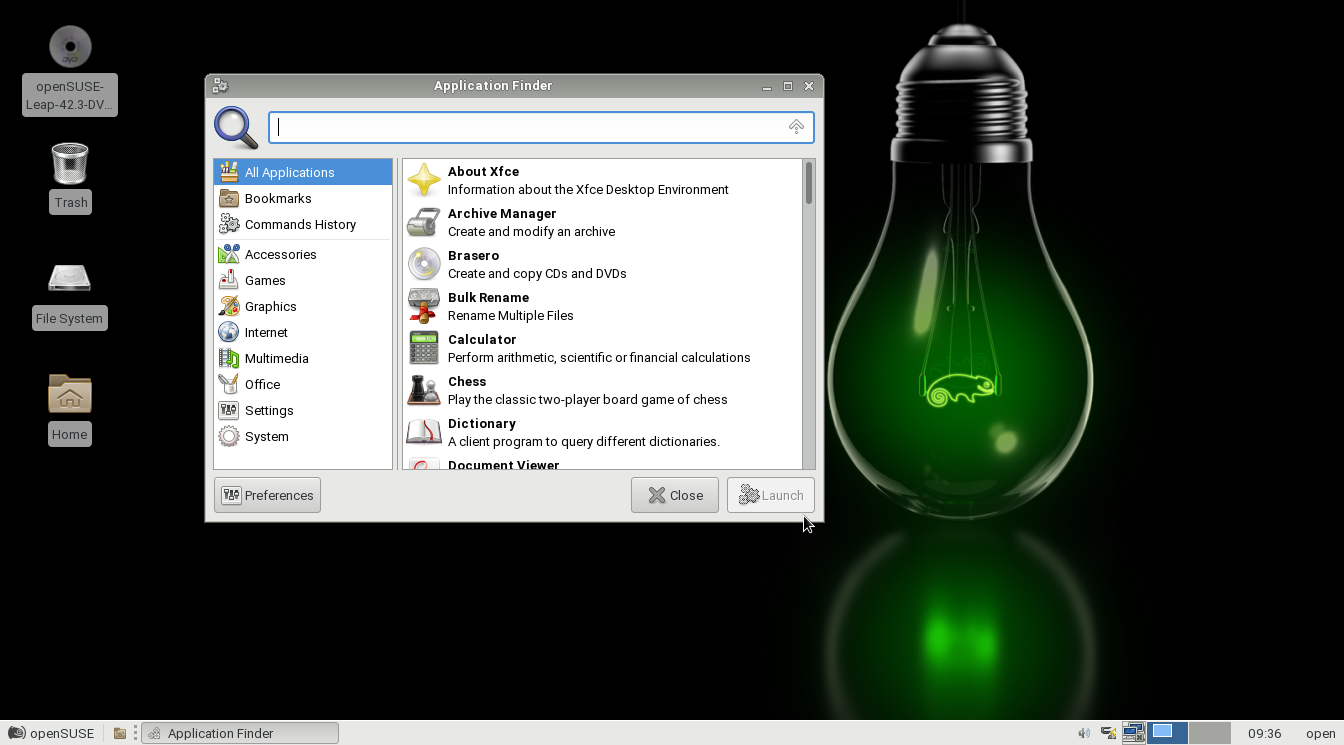
Task: Select the Dictionary book icon
Action: (424, 432)
